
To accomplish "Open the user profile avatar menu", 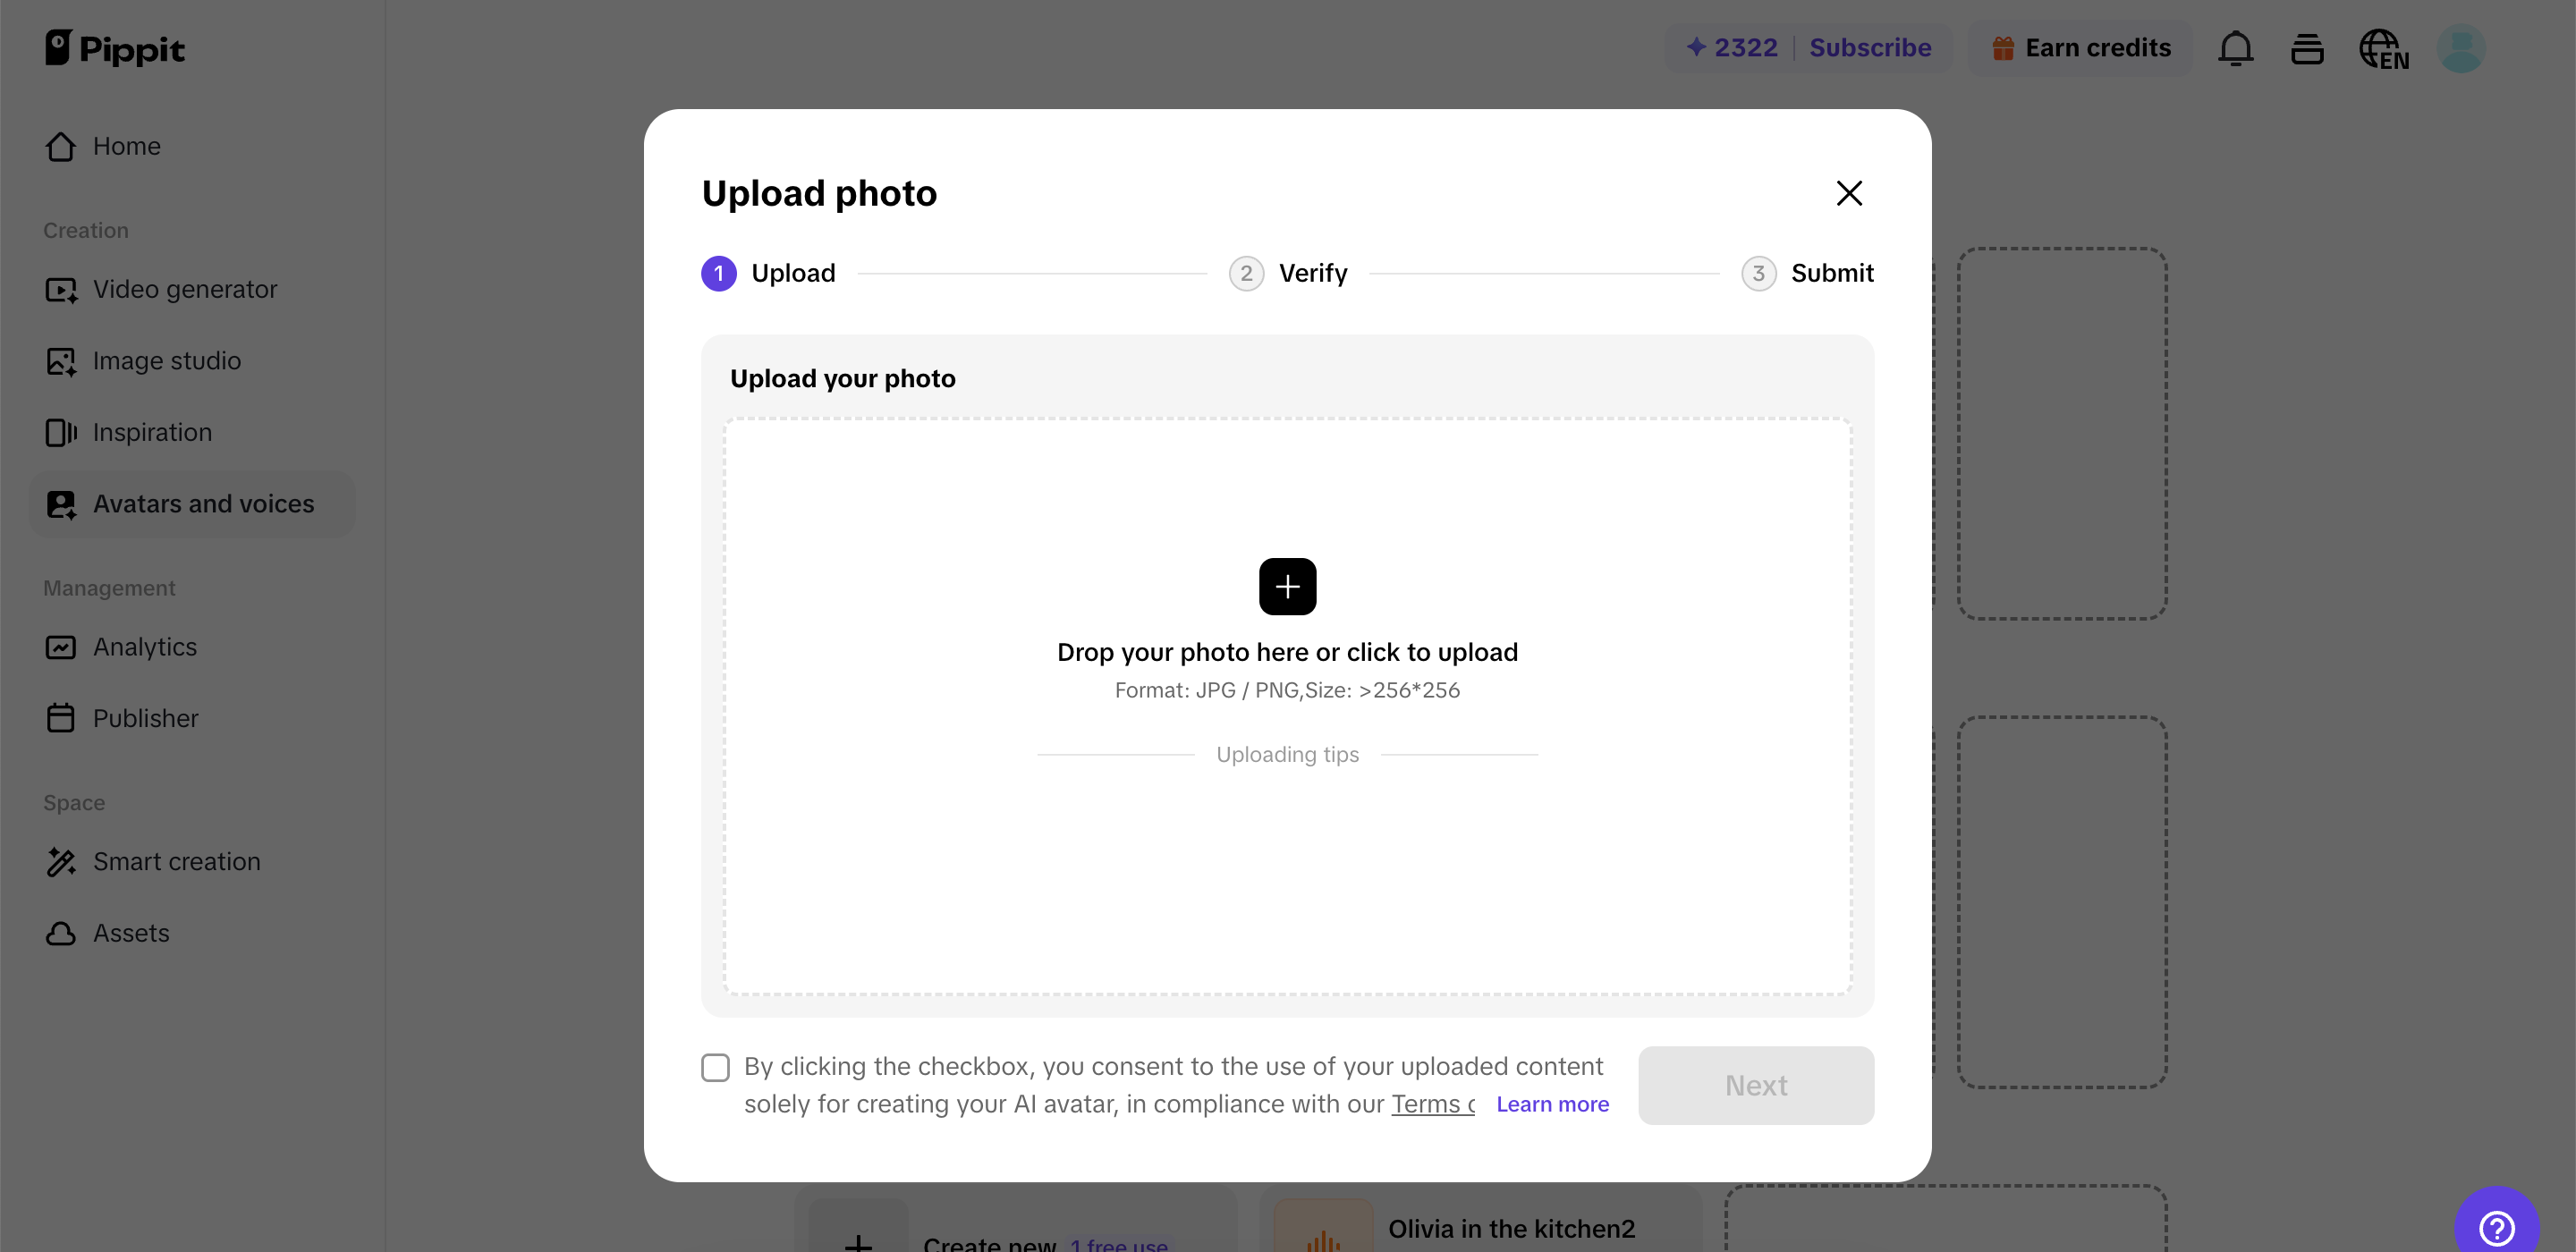I will coord(2461,48).
